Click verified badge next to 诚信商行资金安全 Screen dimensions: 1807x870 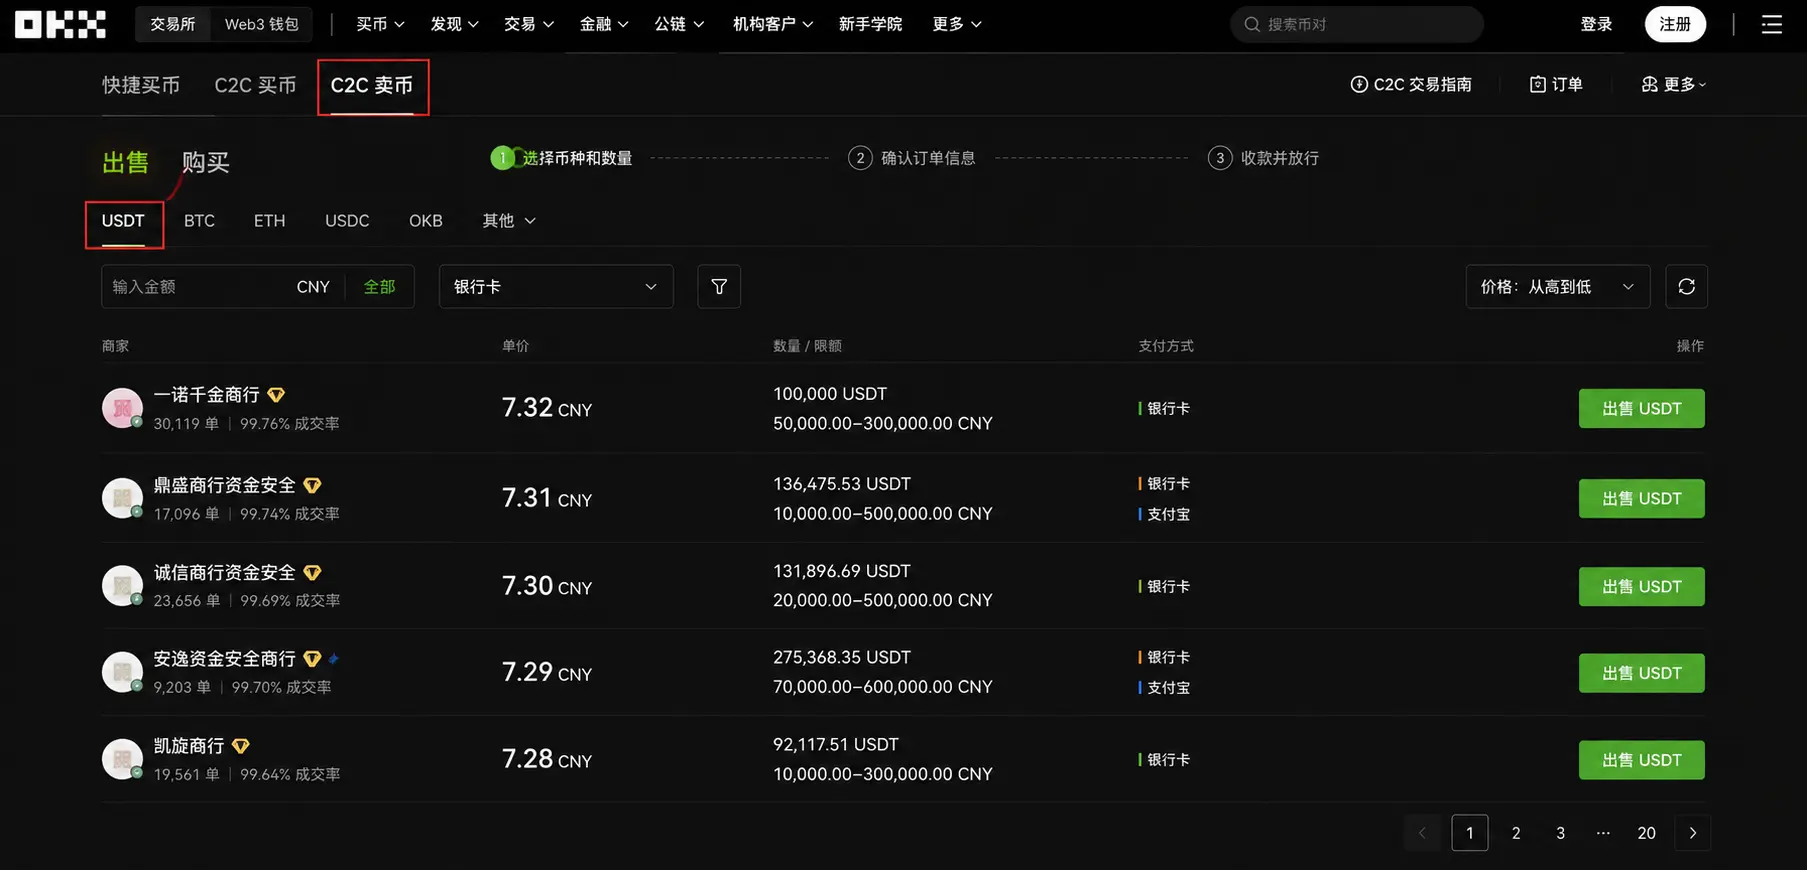pos(312,572)
